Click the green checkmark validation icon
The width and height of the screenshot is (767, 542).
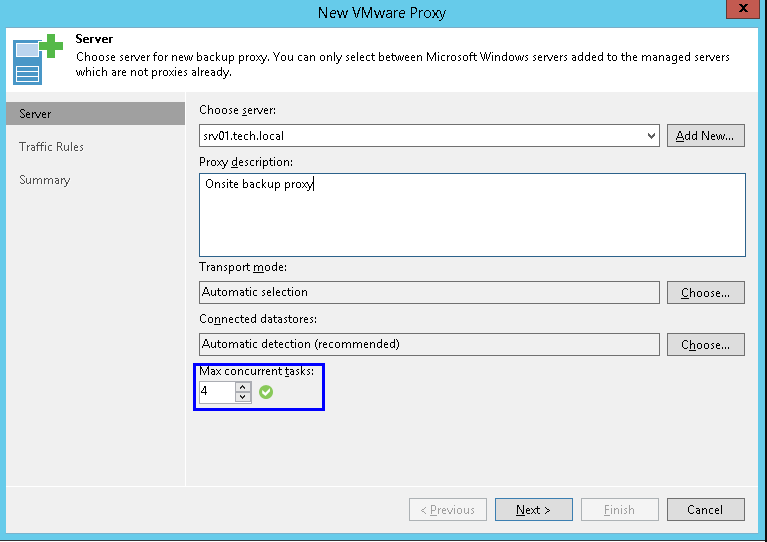click(266, 392)
